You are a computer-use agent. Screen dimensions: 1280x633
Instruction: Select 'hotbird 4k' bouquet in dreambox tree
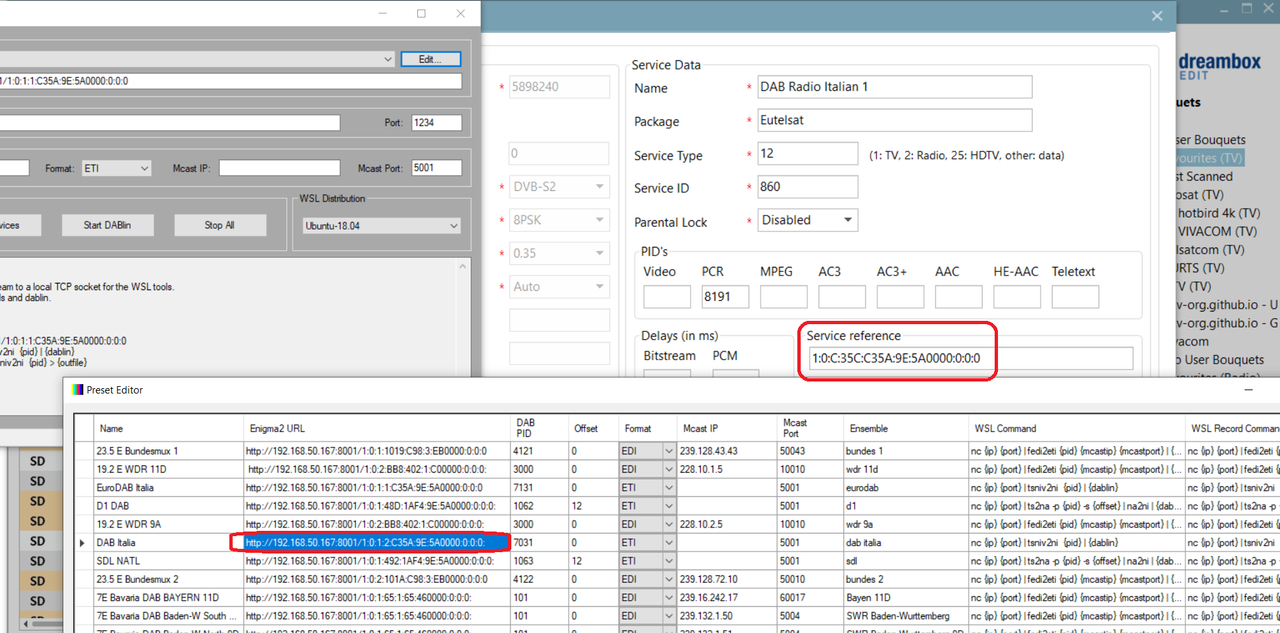click(1220, 213)
